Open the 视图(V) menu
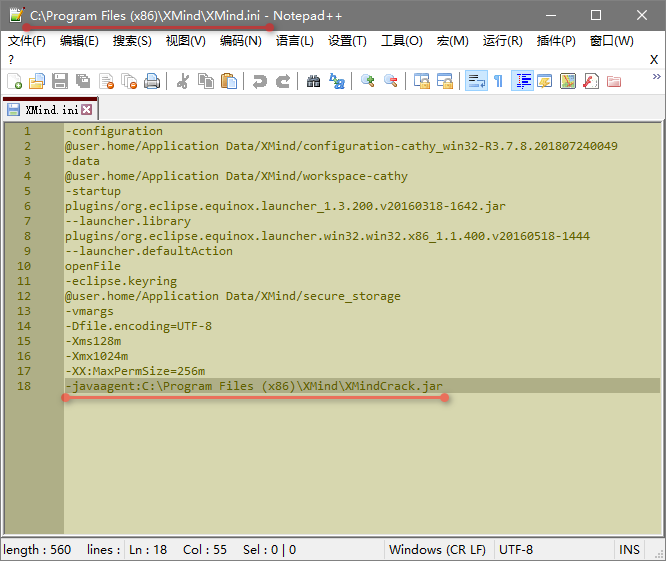This screenshot has height=561, width=666. tap(186, 41)
